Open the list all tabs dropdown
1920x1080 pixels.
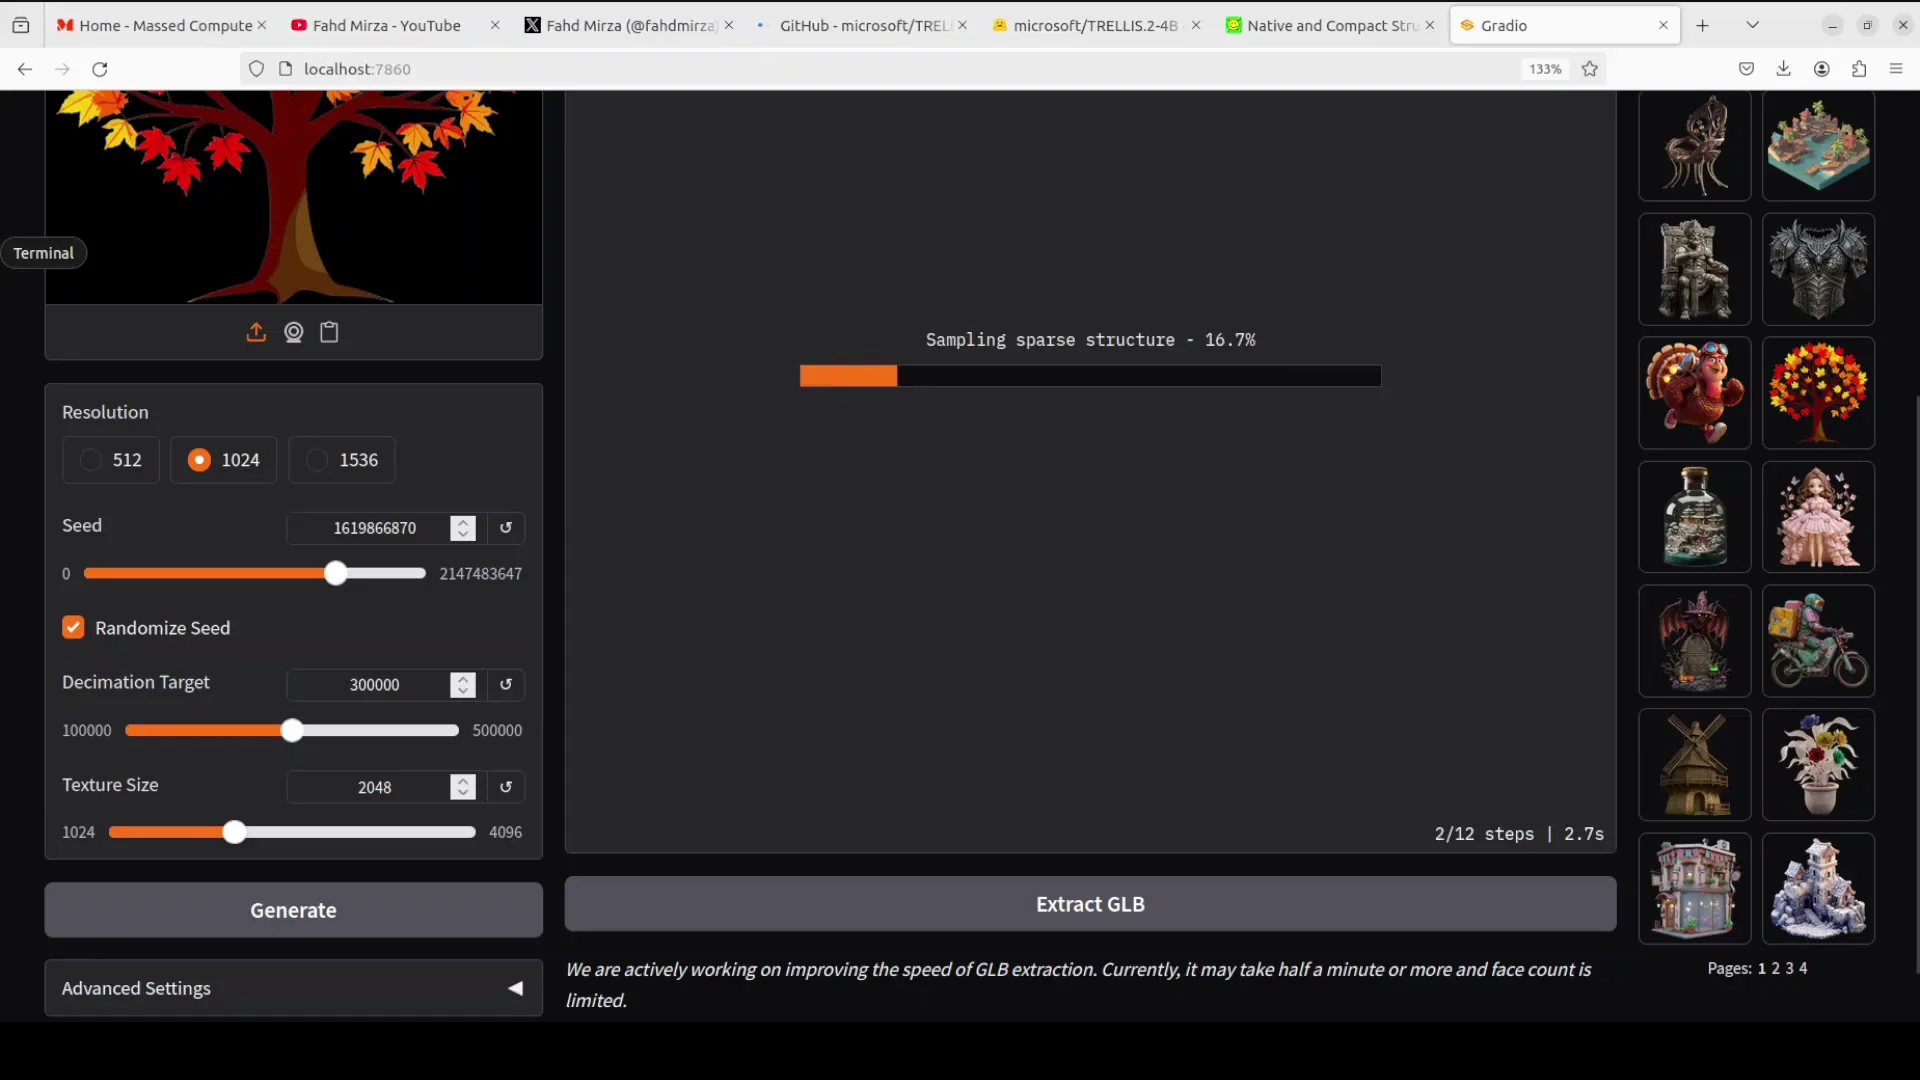(1752, 25)
